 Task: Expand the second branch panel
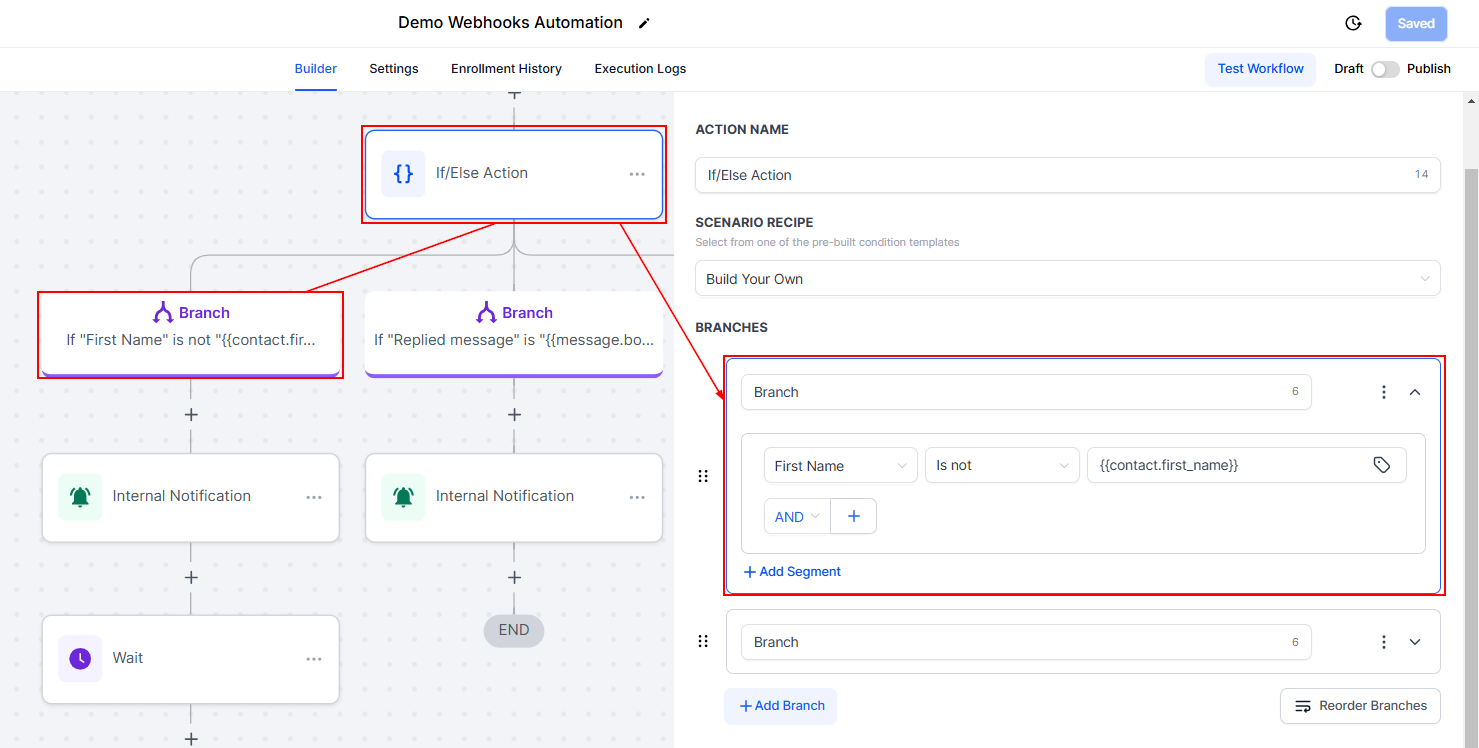[1415, 642]
